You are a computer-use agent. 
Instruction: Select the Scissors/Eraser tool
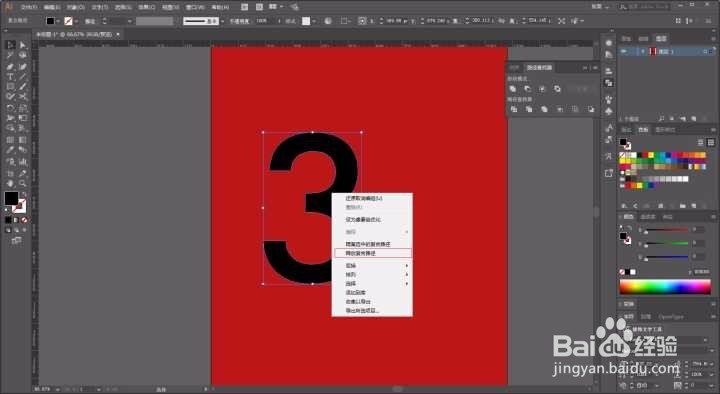coord(23,97)
